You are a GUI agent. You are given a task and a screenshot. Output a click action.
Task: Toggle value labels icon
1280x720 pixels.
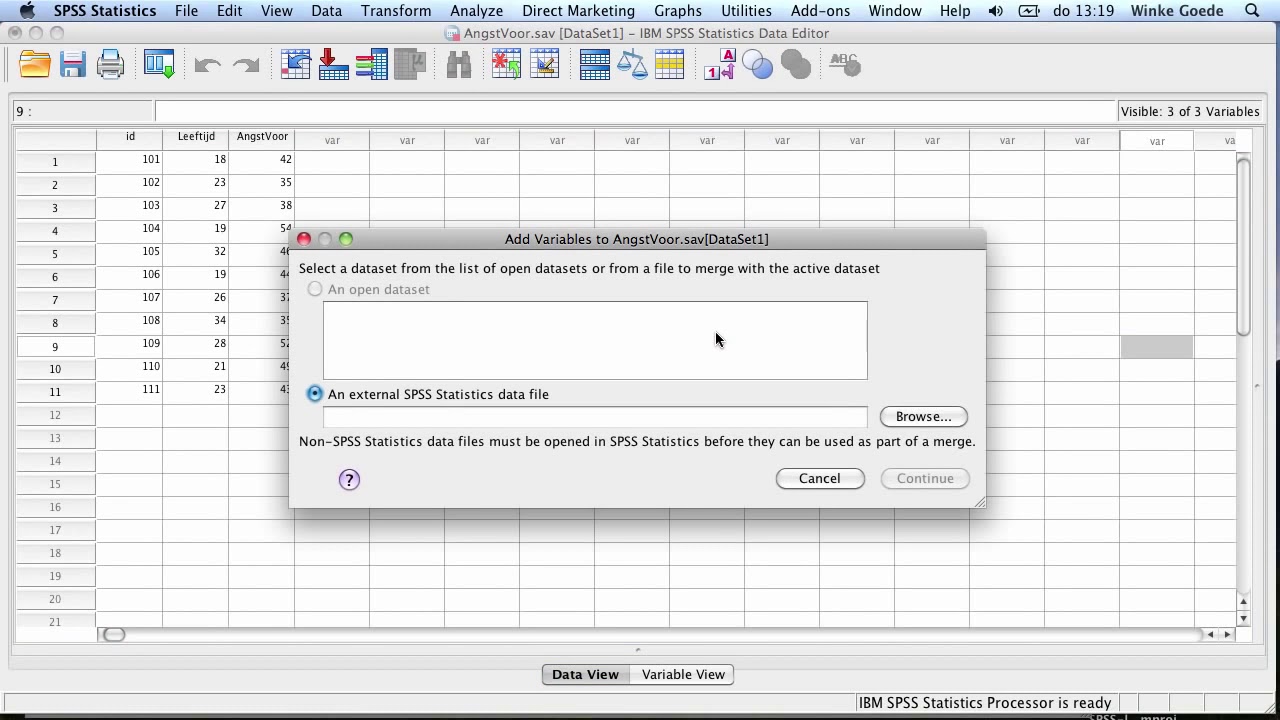(719, 65)
